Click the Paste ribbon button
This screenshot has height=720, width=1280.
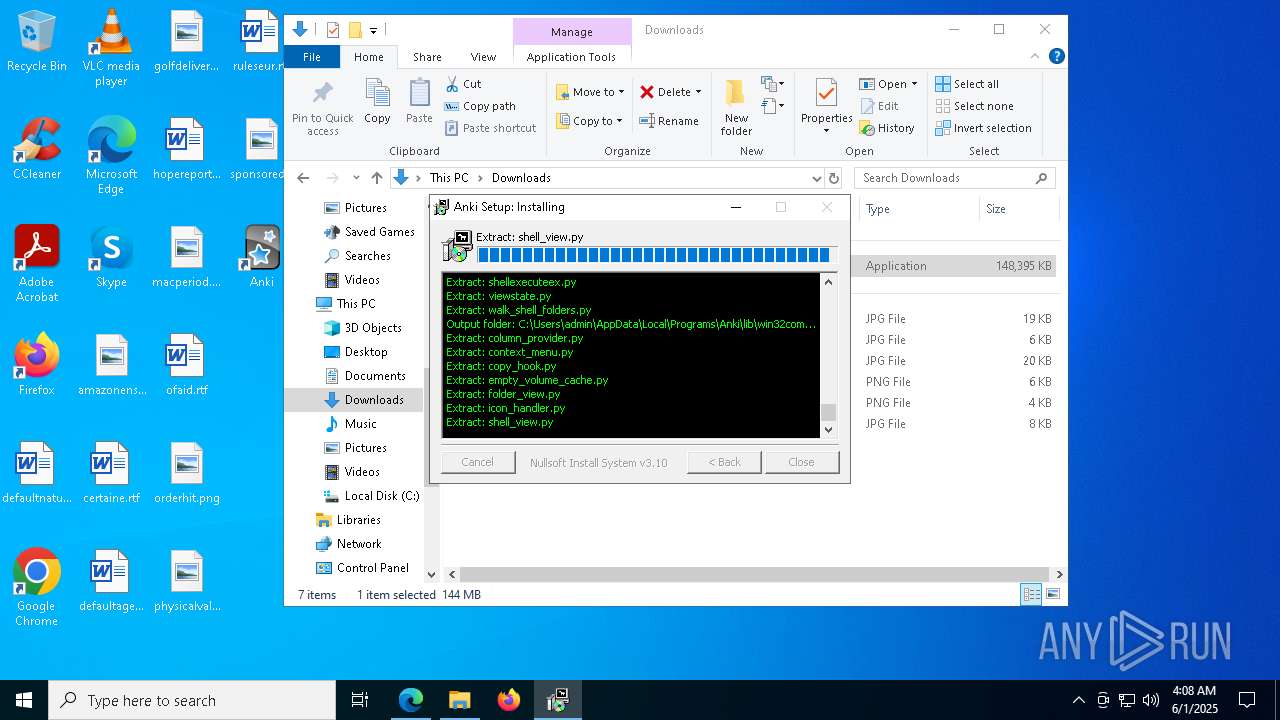[x=419, y=102]
